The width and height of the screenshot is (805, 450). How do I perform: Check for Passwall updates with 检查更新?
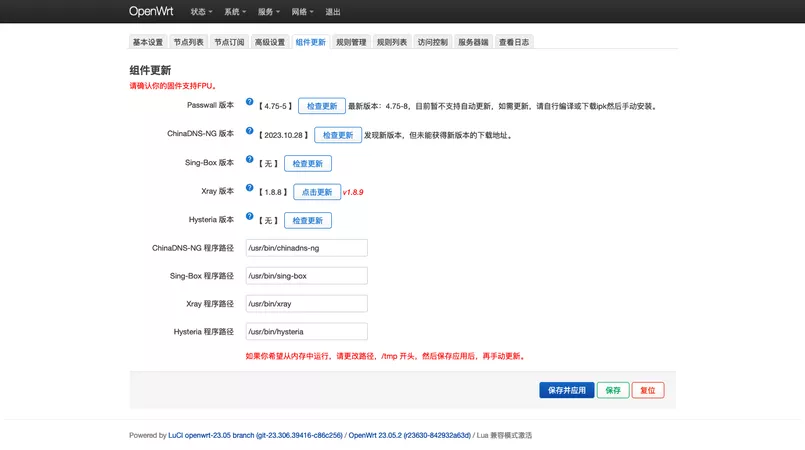(x=321, y=106)
